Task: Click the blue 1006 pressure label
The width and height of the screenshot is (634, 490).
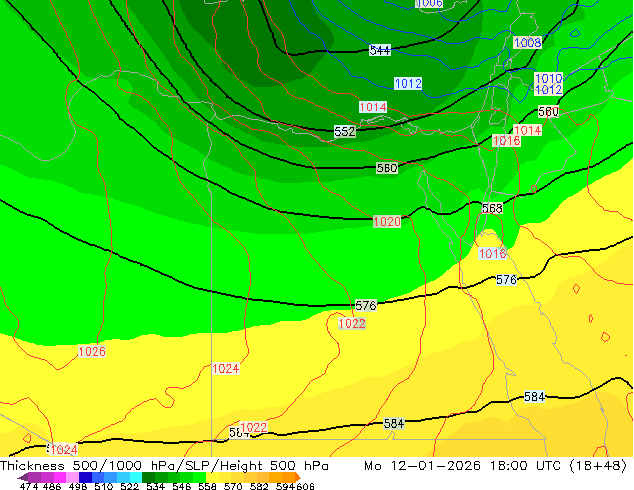Action: click(429, 4)
